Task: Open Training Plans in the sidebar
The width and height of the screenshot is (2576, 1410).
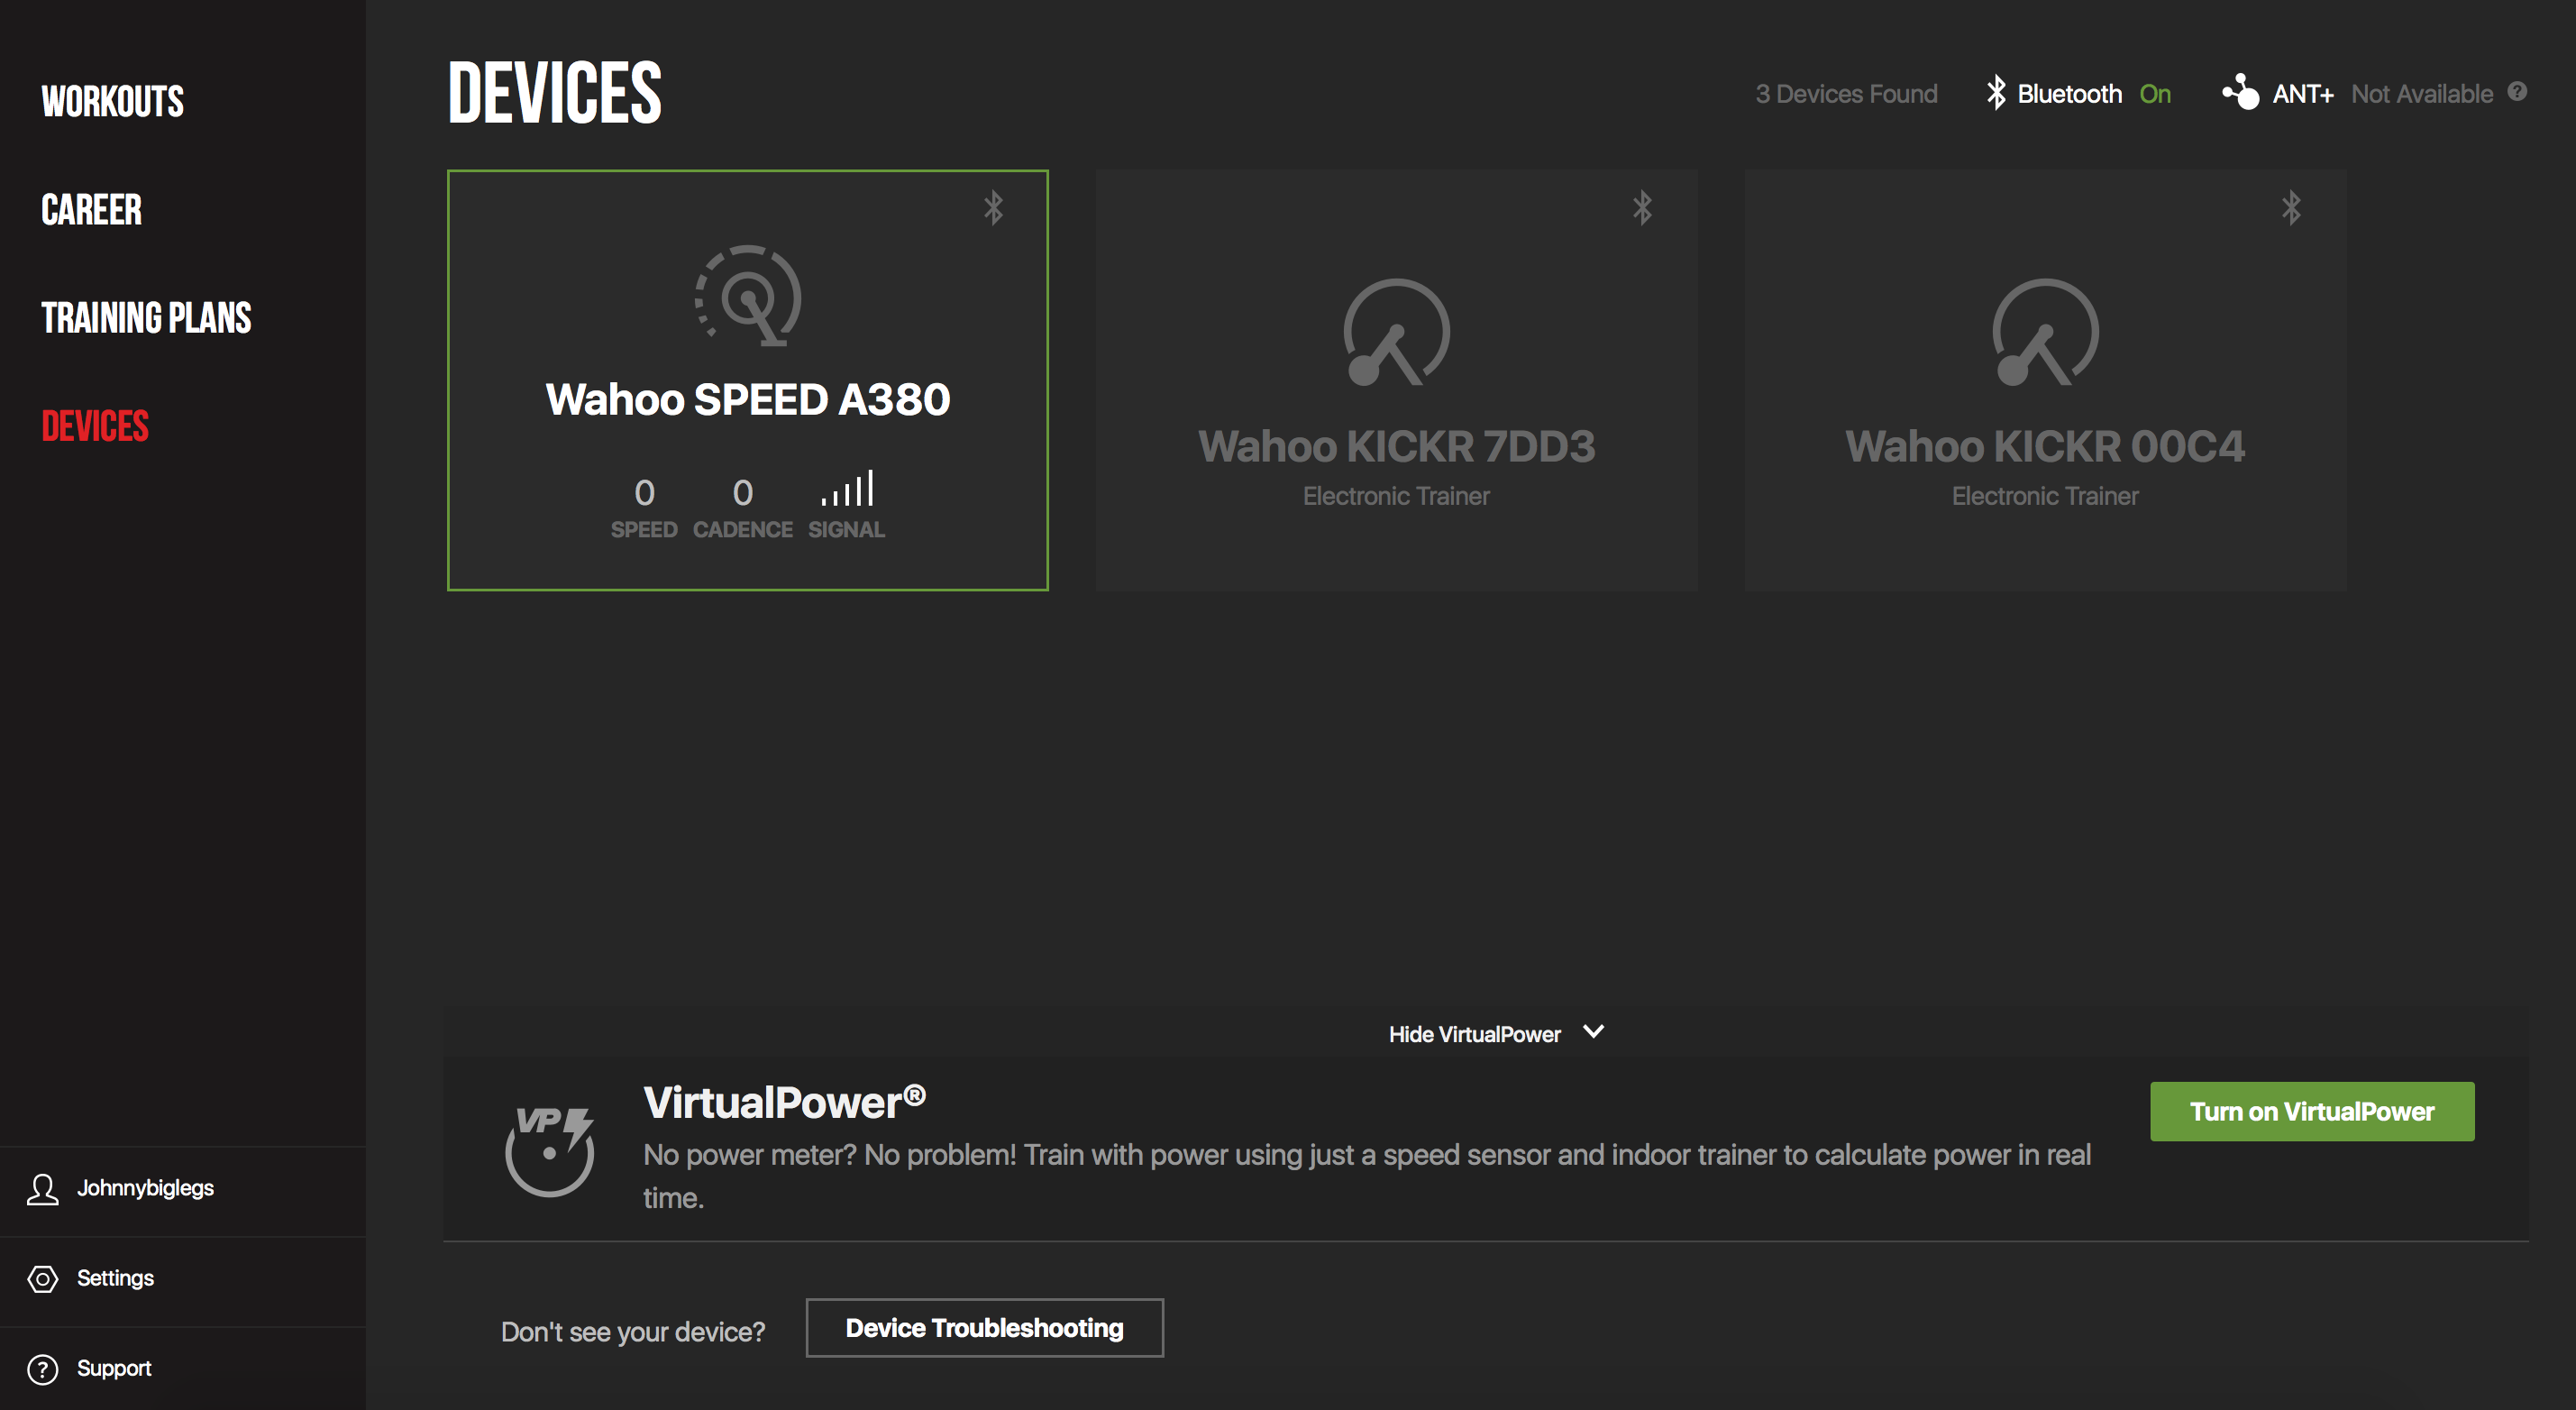Action: (146, 318)
